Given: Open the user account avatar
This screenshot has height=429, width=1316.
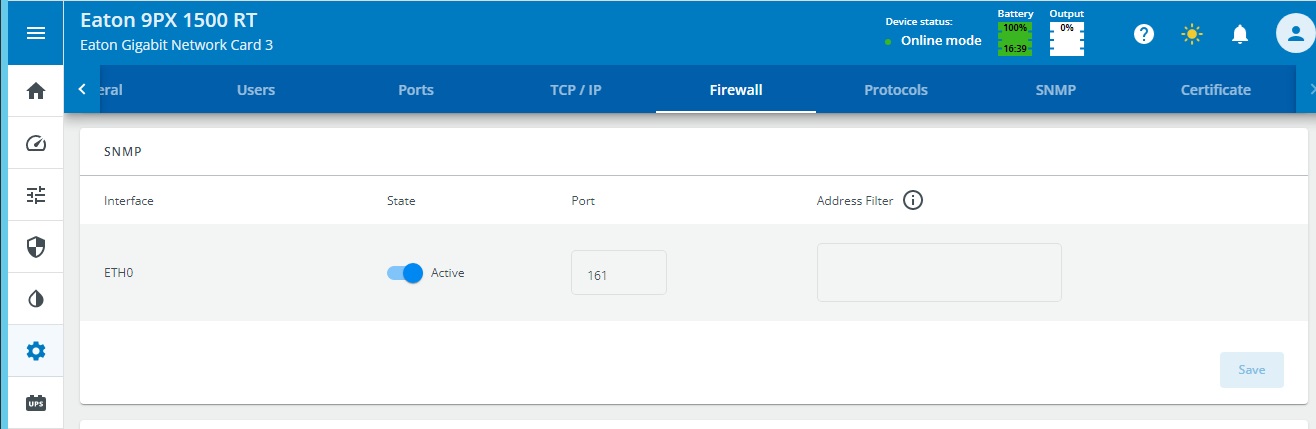Looking at the screenshot, I should pyautogui.click(x=1294, y=33).
